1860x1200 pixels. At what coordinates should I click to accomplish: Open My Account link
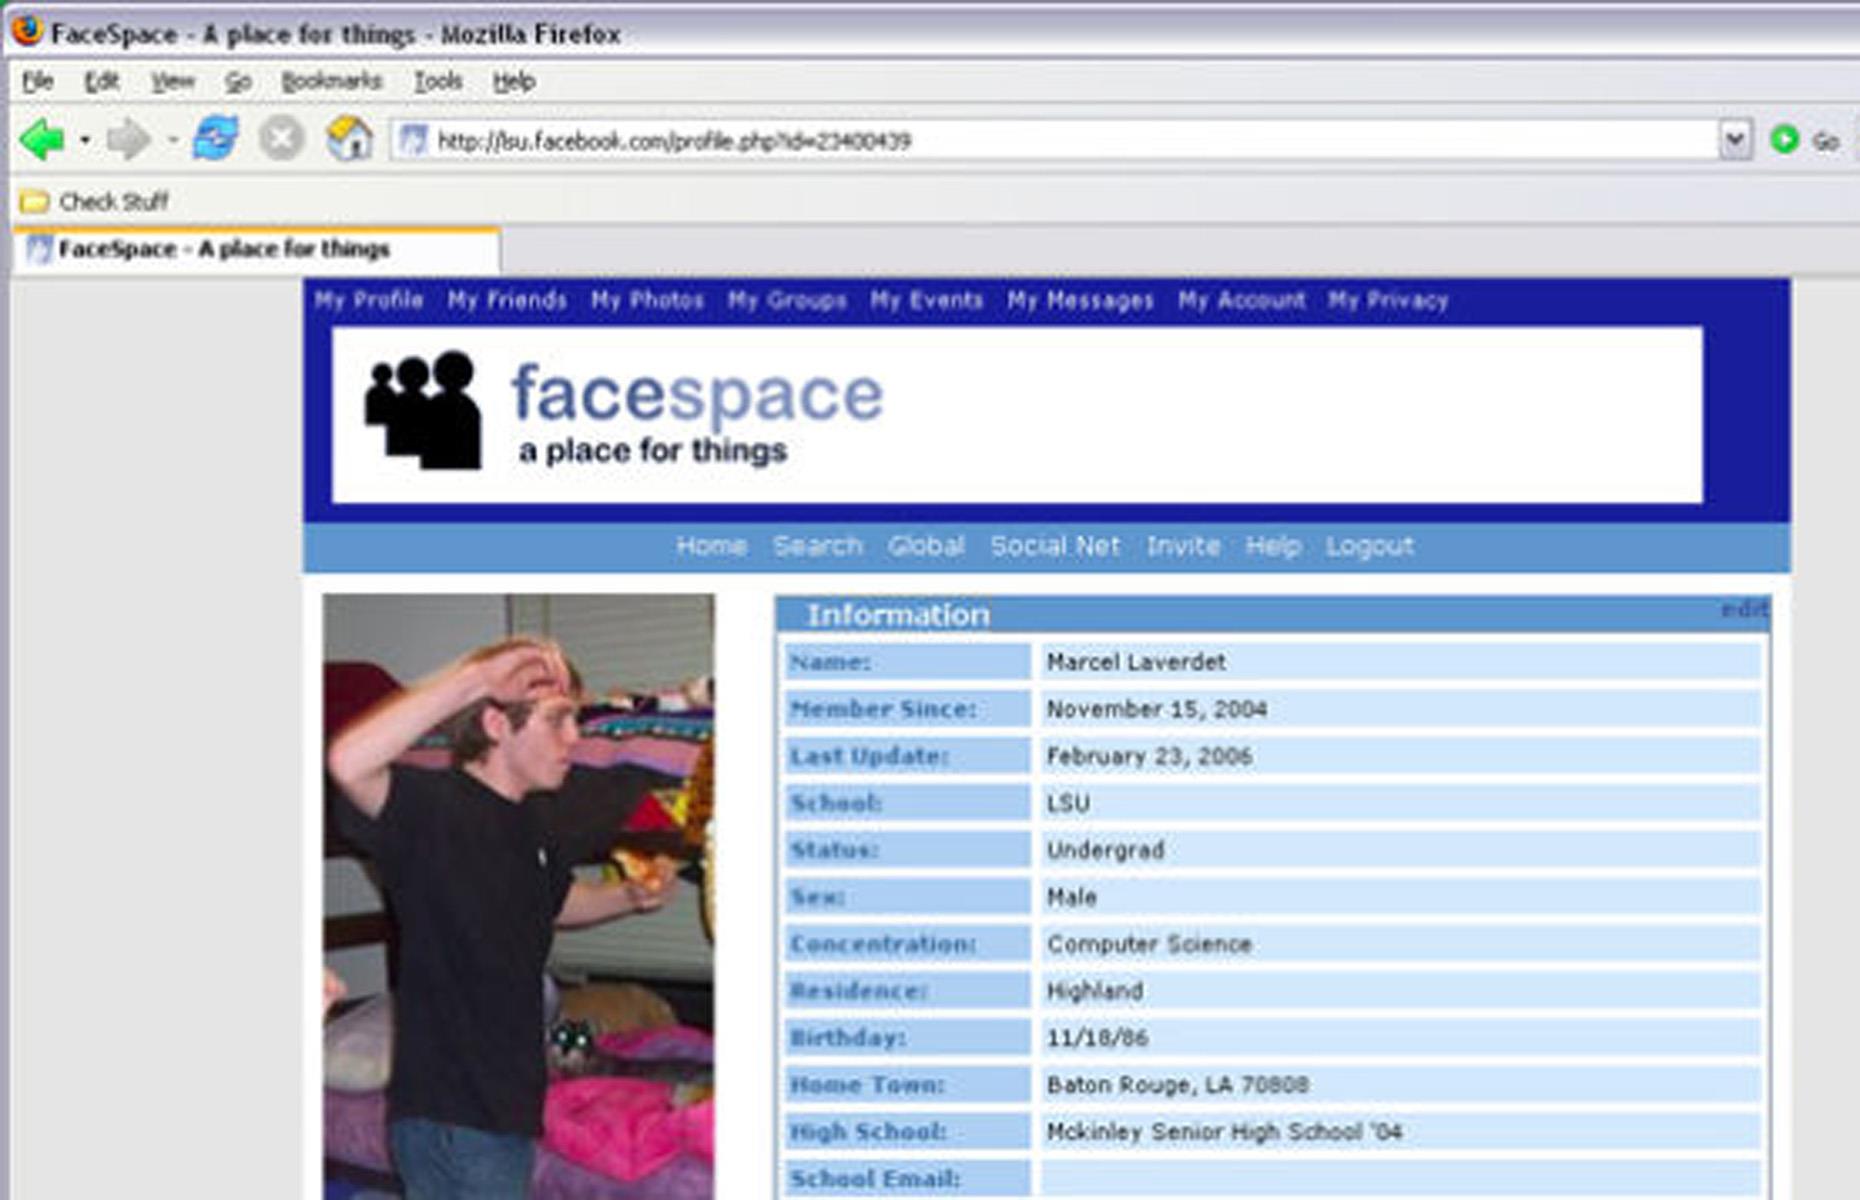click(x=1241, y=300)
